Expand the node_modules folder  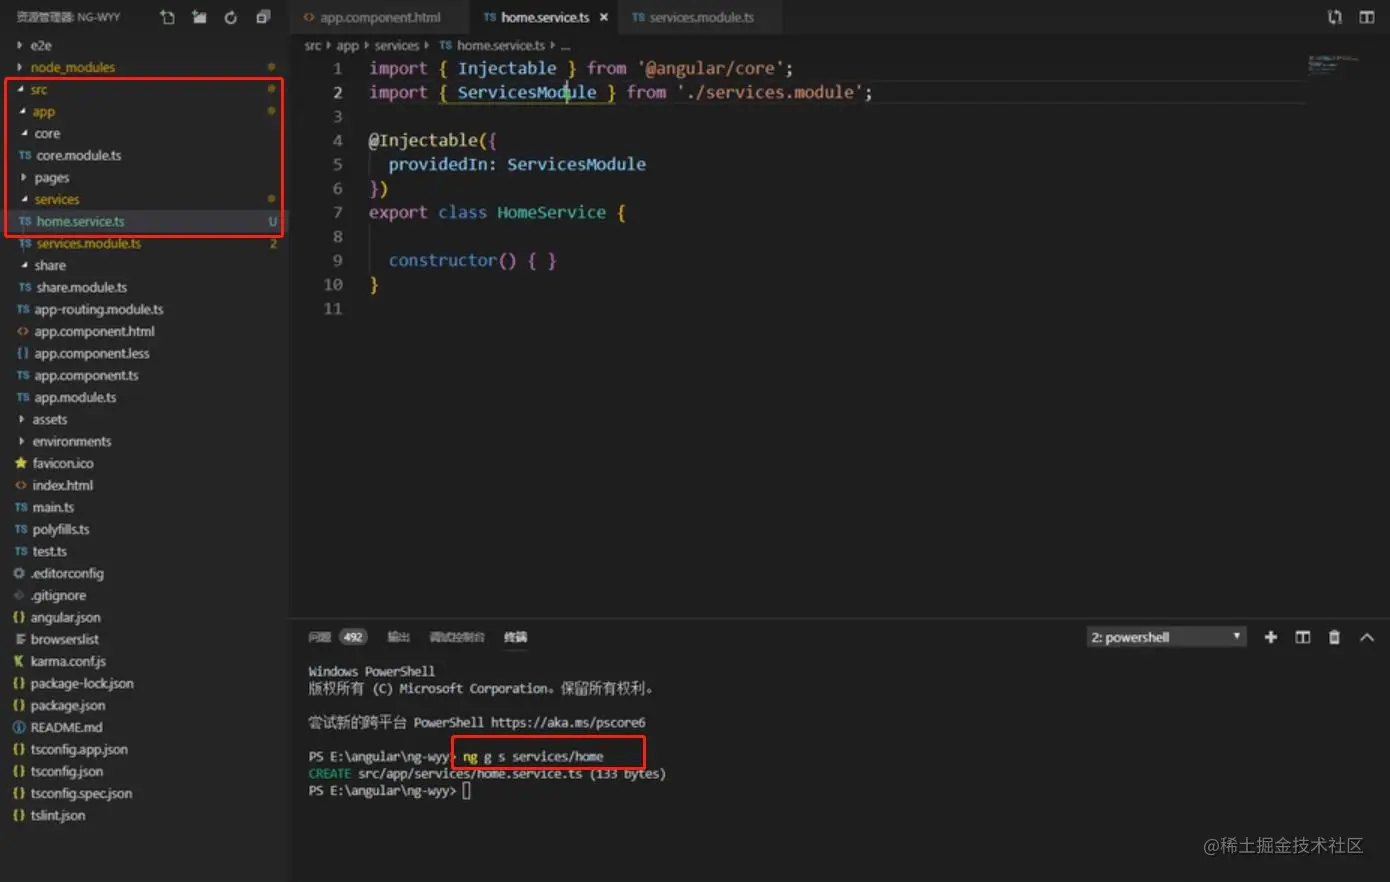(x=72, y=67)
